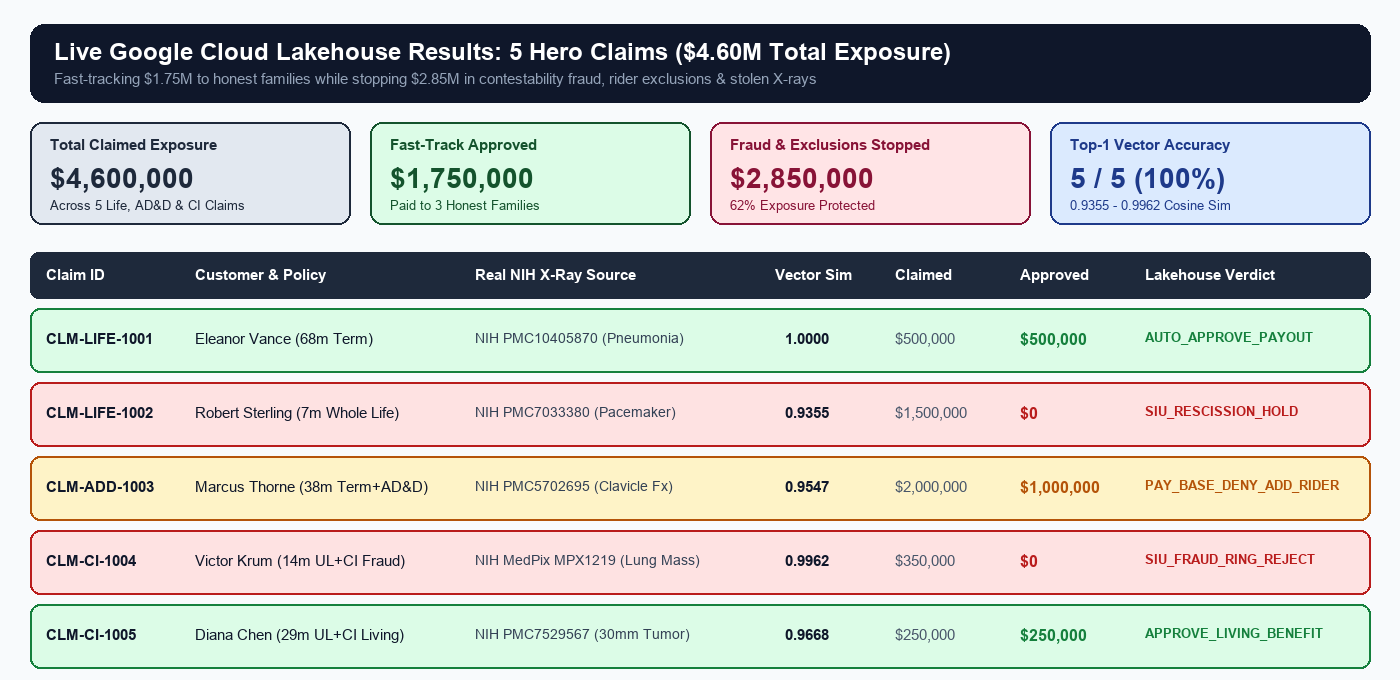
Task: Select claim ID CLM-LIFE-1001
Action: pos(99,339)
